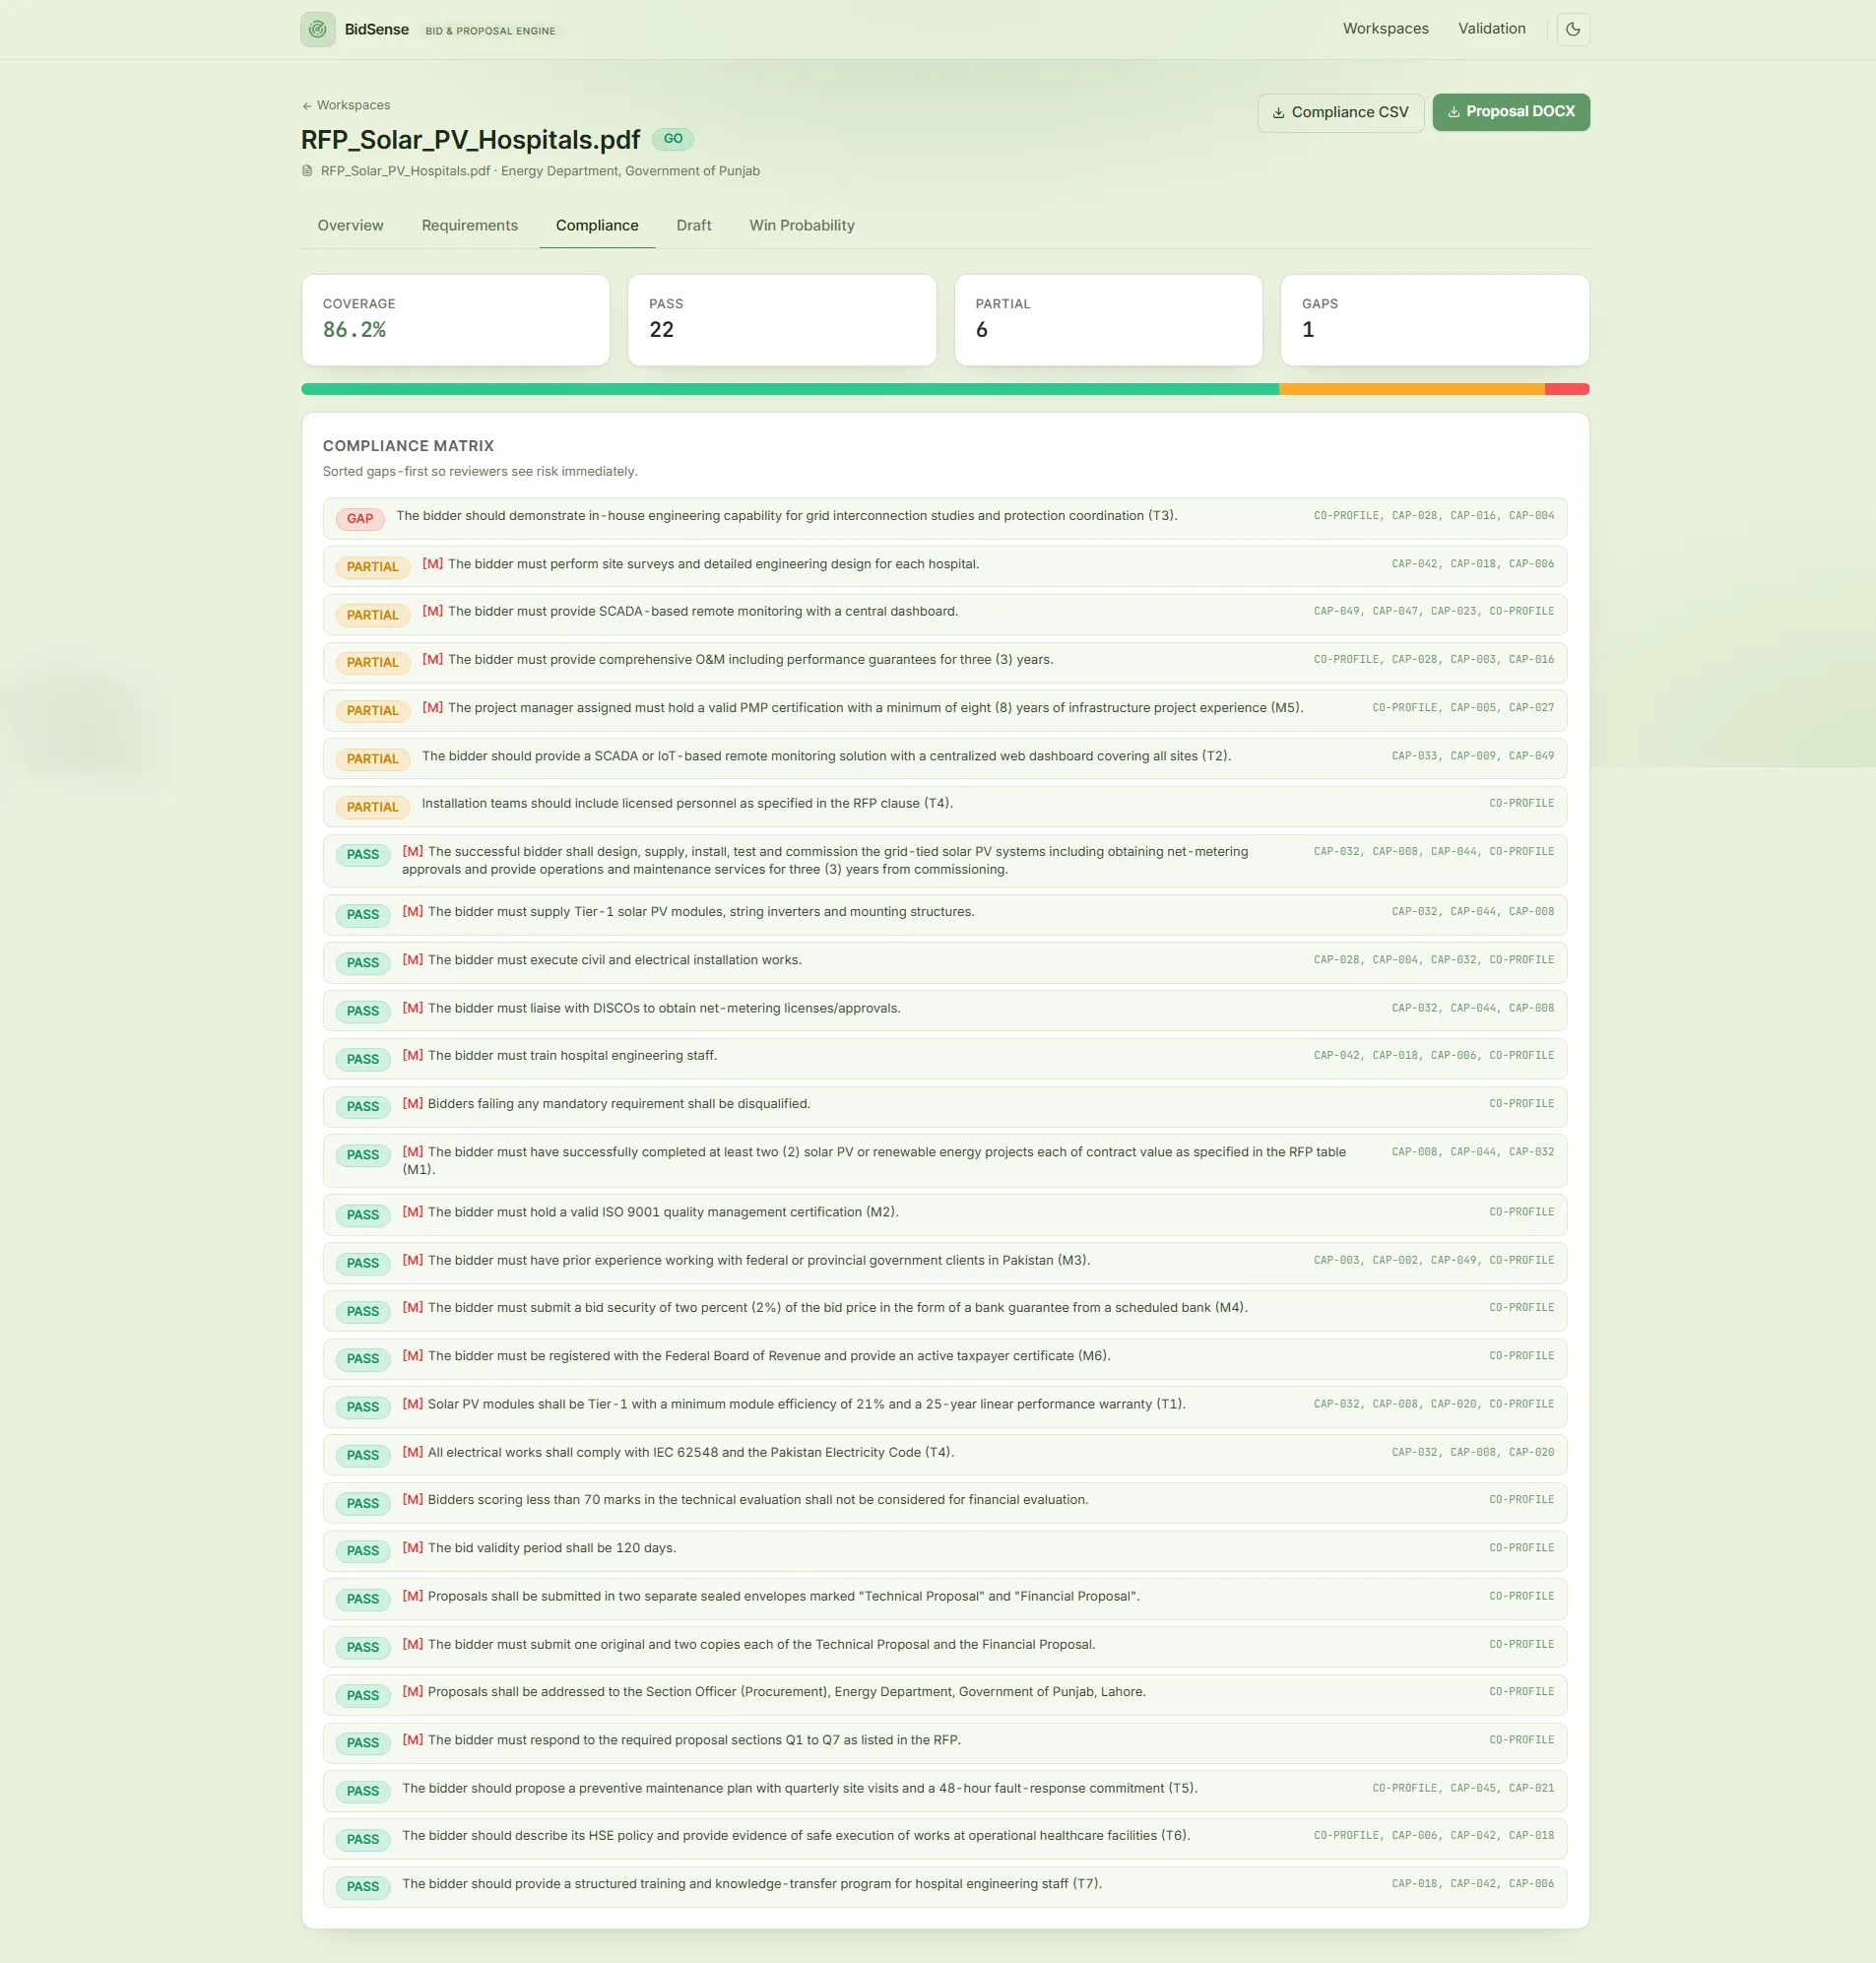Click the Partial 6 summary card
The width and height of the screenshot is (1876, 1963).
tap(1108, 320)
